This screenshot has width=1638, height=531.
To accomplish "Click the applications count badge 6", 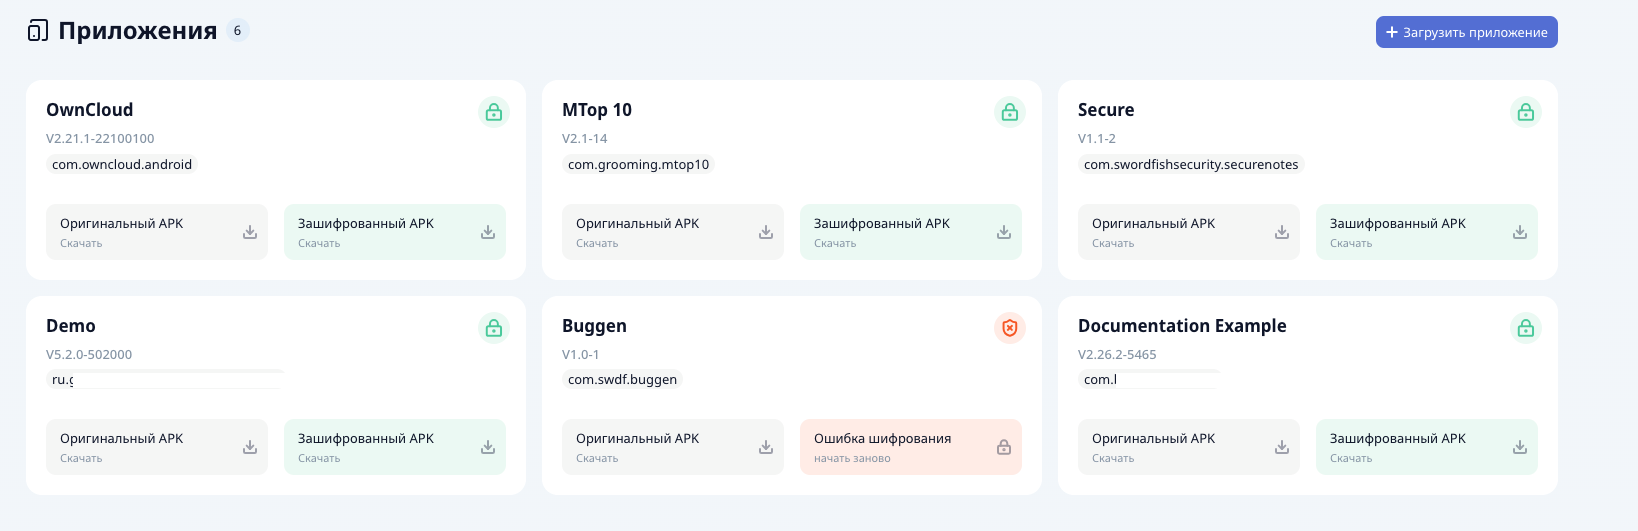I will coord(237,31).
